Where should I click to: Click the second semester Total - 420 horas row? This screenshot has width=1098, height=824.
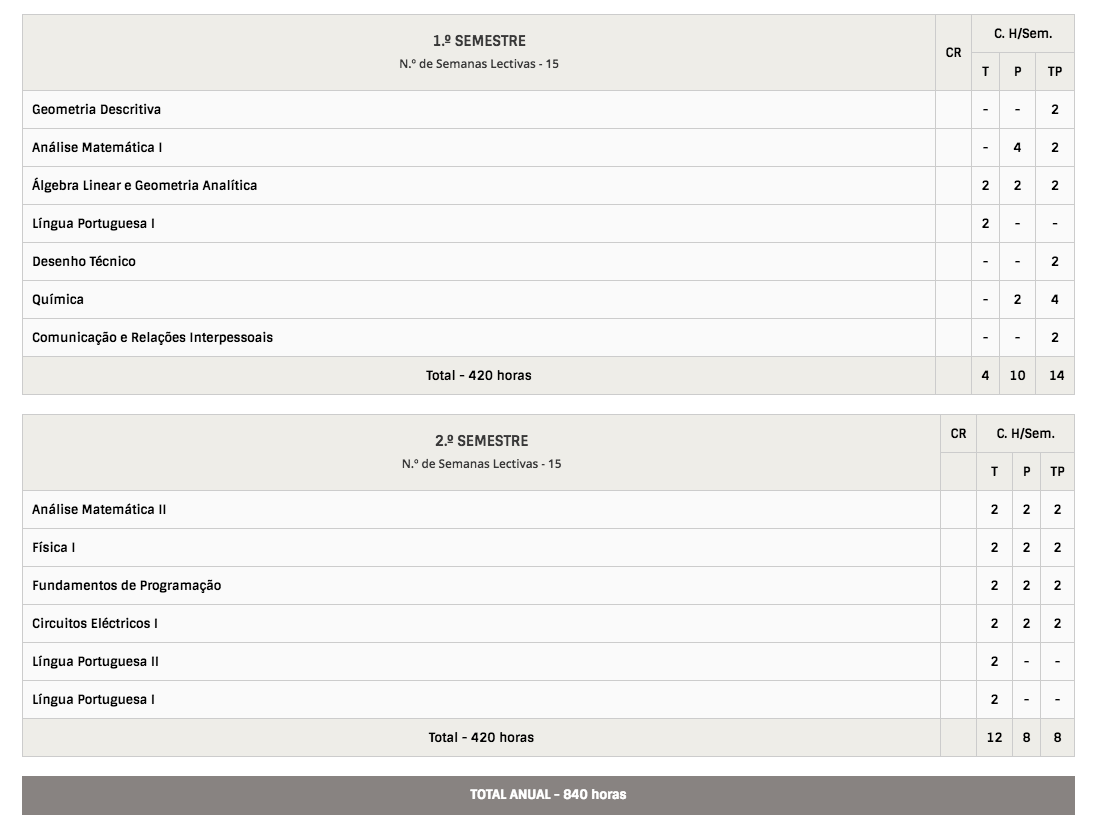click(481, 737)
